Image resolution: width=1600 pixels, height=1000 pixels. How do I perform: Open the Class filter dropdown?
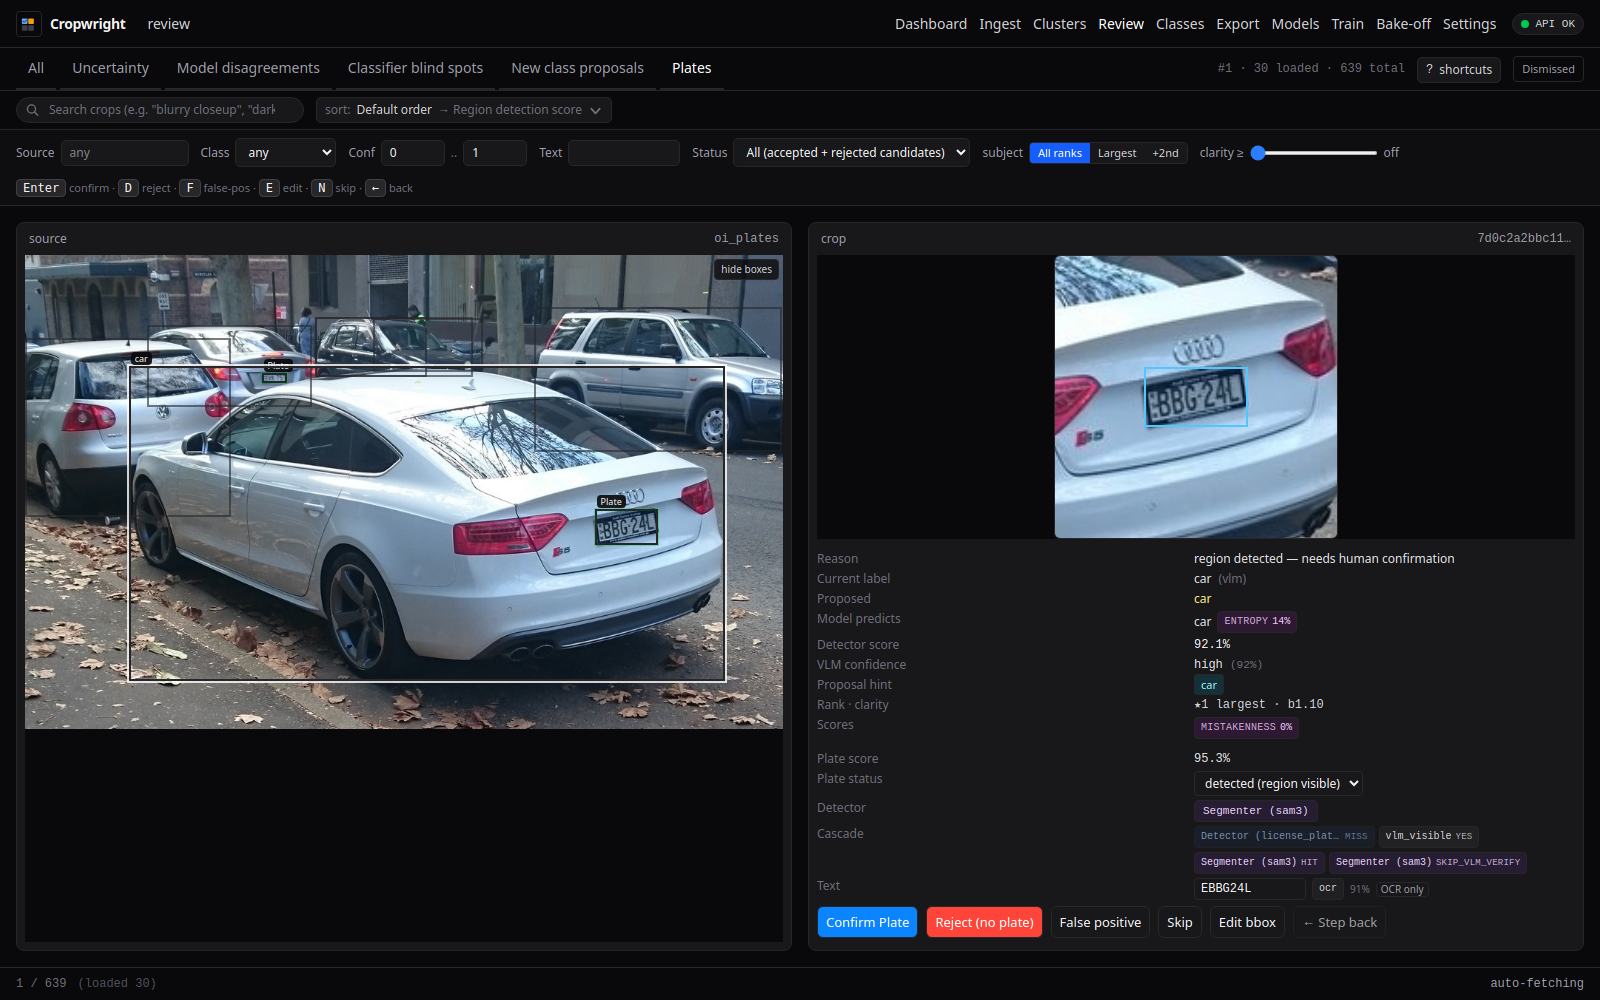285,153
